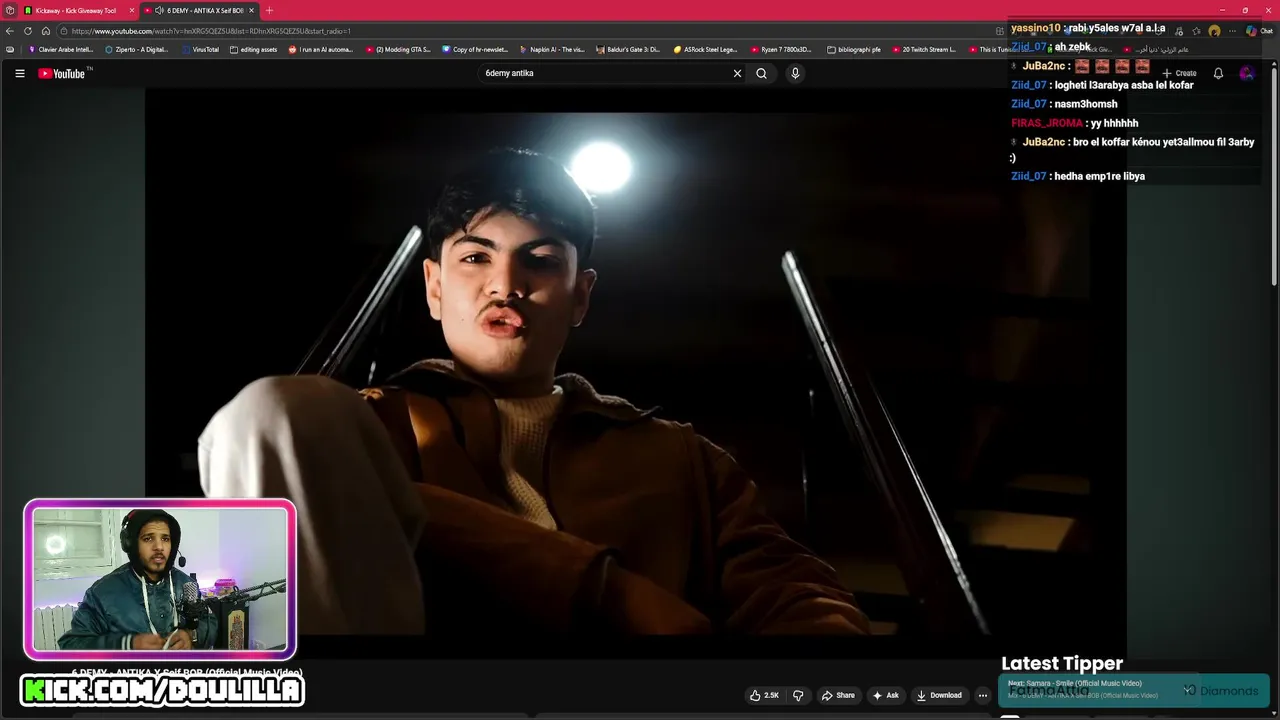Dislike the video with thumbs down
1280x720 pixels.
coord(798,695)
